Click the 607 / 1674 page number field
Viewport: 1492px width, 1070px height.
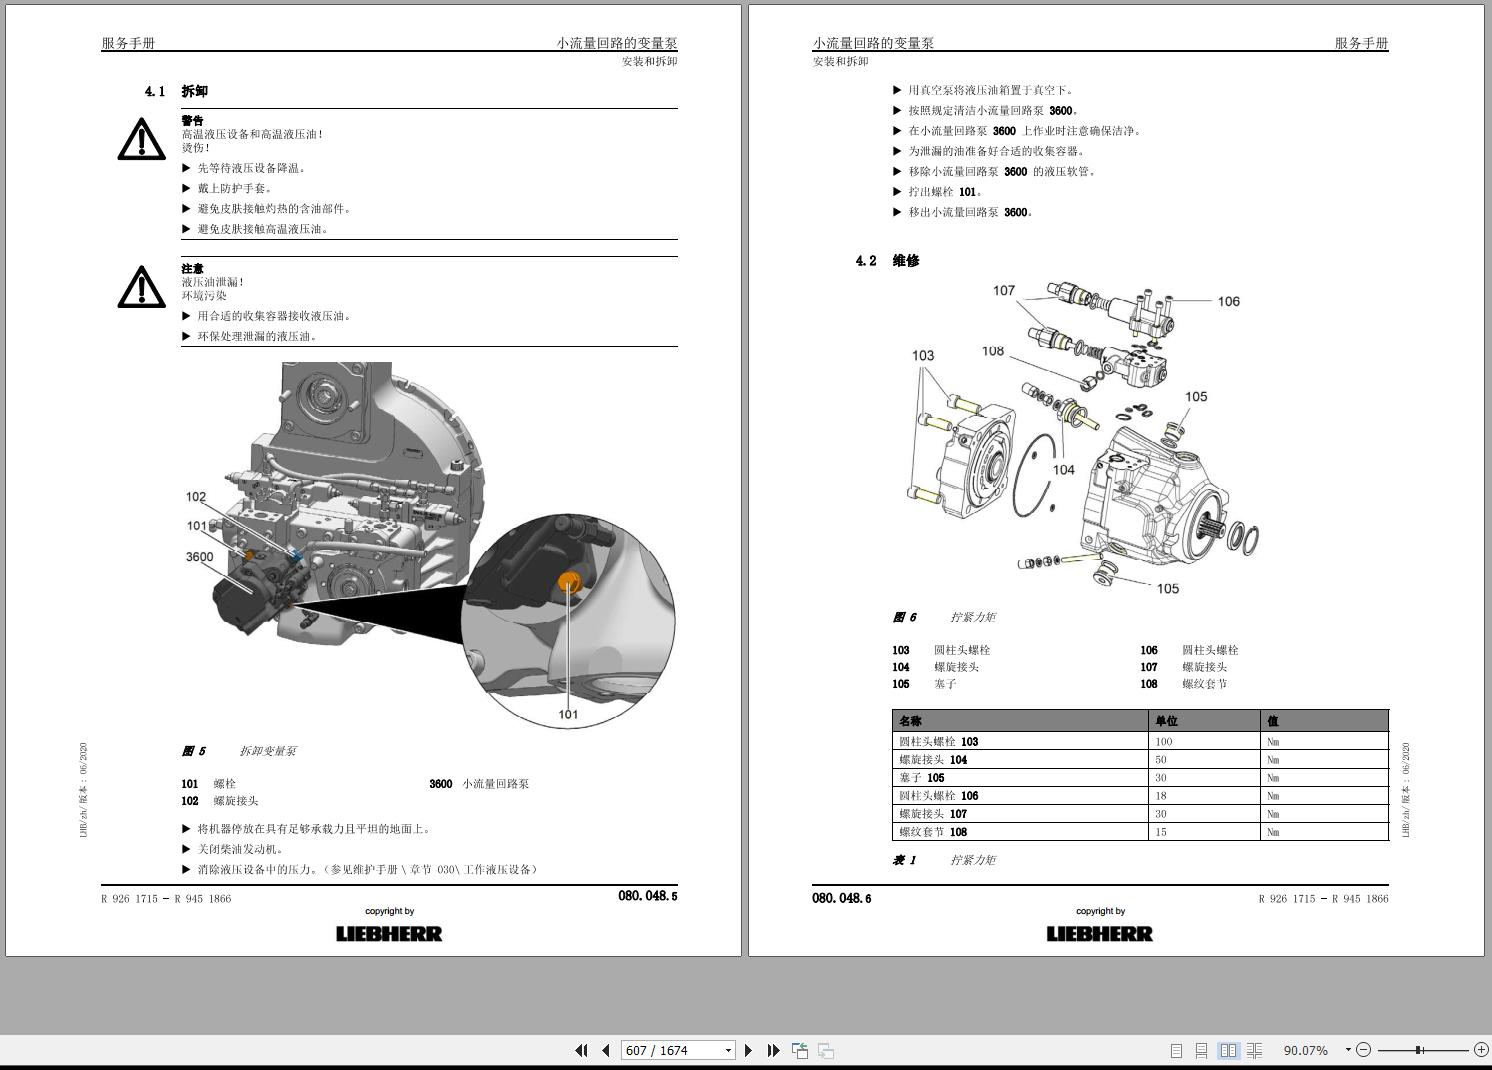670,1050
